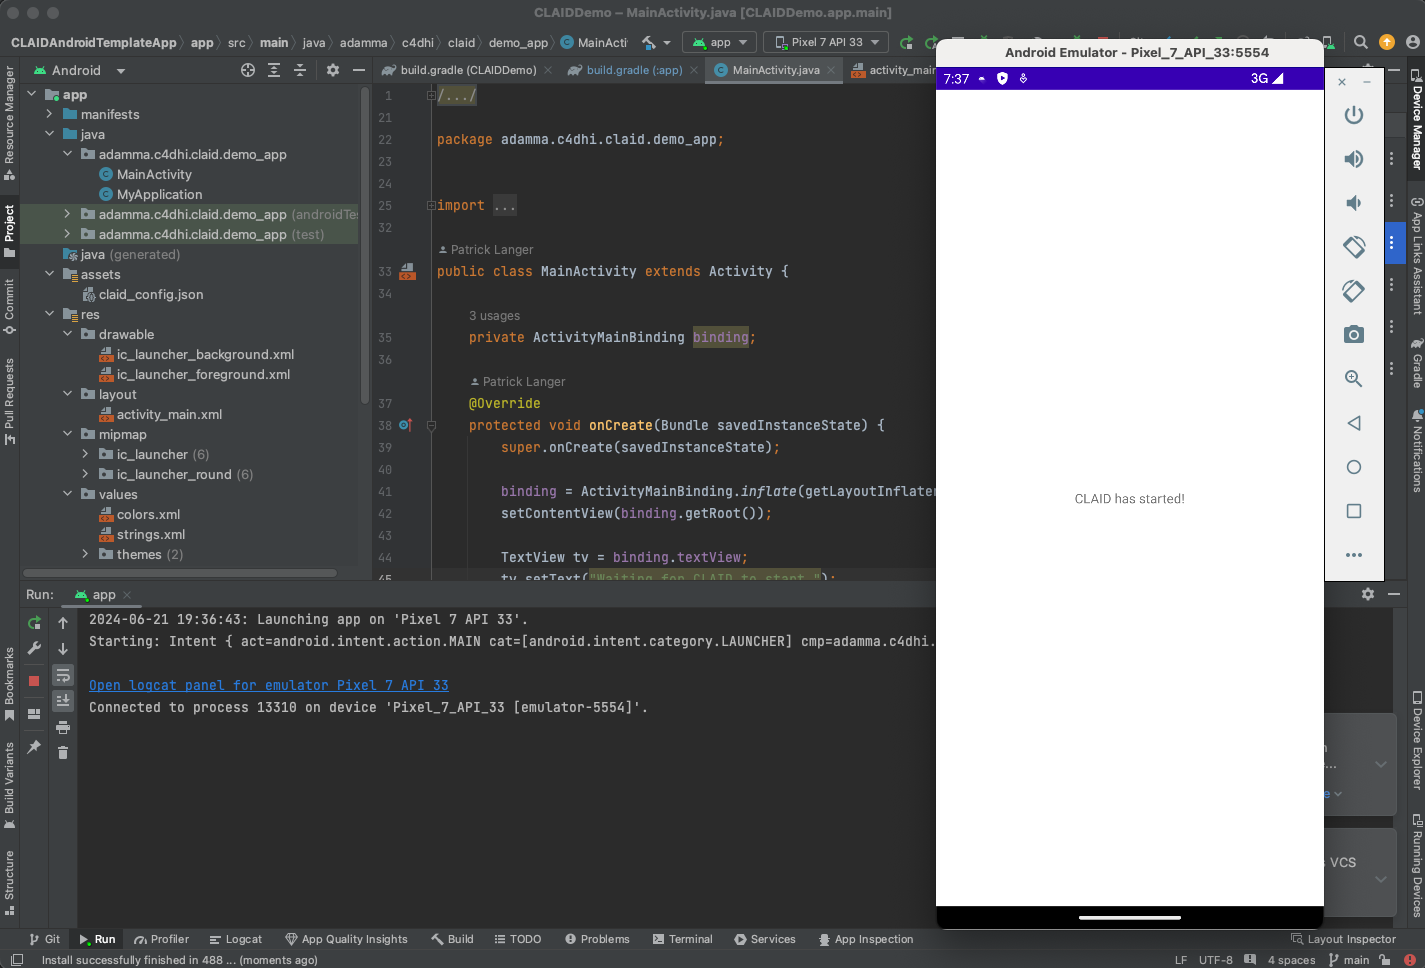Image resolution: width=1425 pixels, height=968 pixels.
Task: Select opened file target icon in Project panel
Action: pos(248,70)
